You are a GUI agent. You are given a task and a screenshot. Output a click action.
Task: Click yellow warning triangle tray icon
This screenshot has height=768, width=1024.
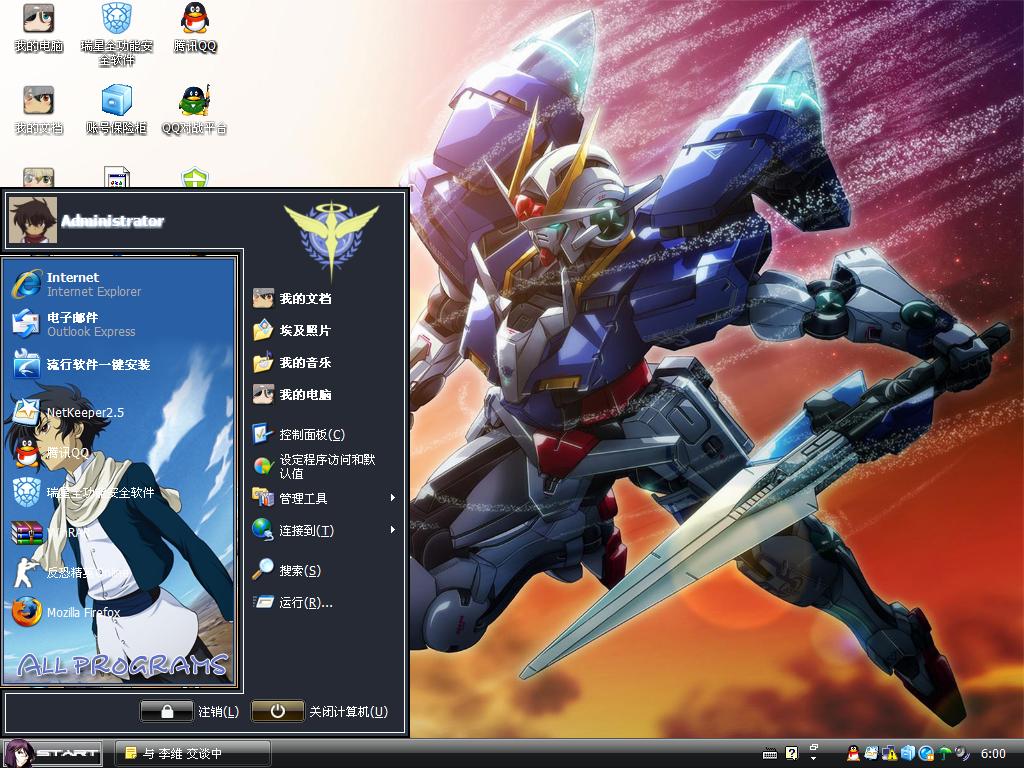pos(889,753)
